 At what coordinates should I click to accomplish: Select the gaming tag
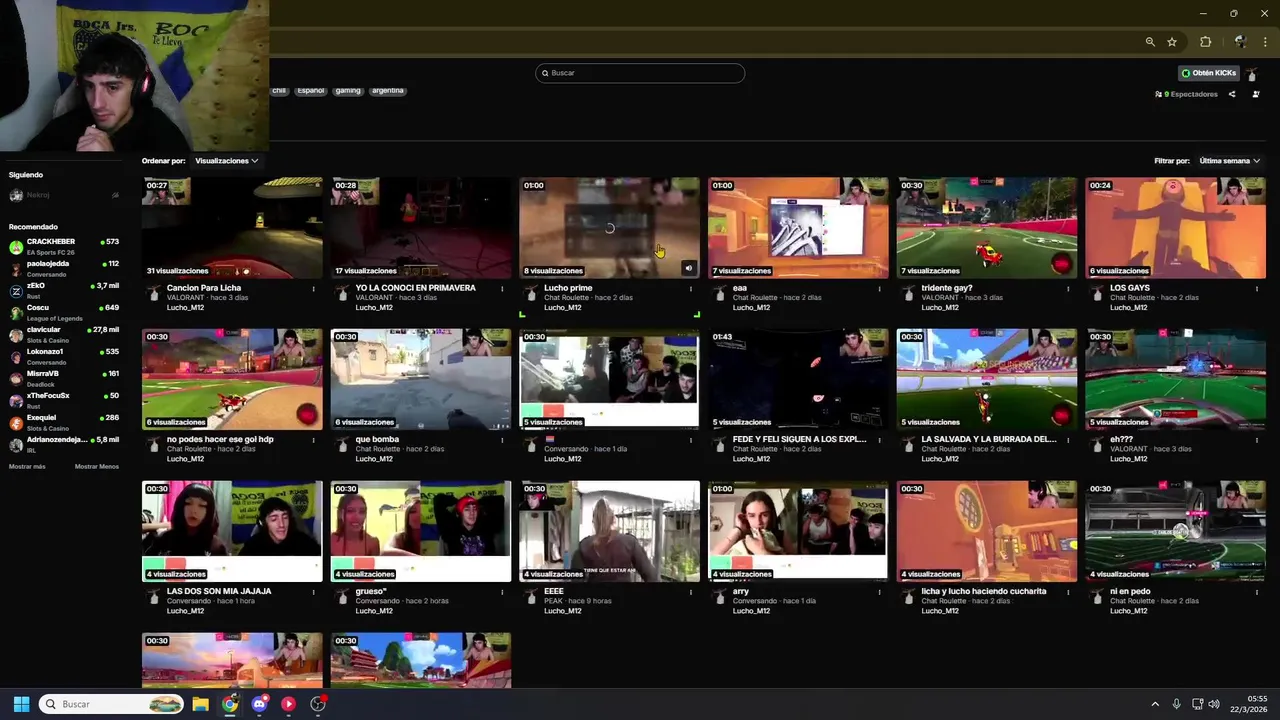348,90
